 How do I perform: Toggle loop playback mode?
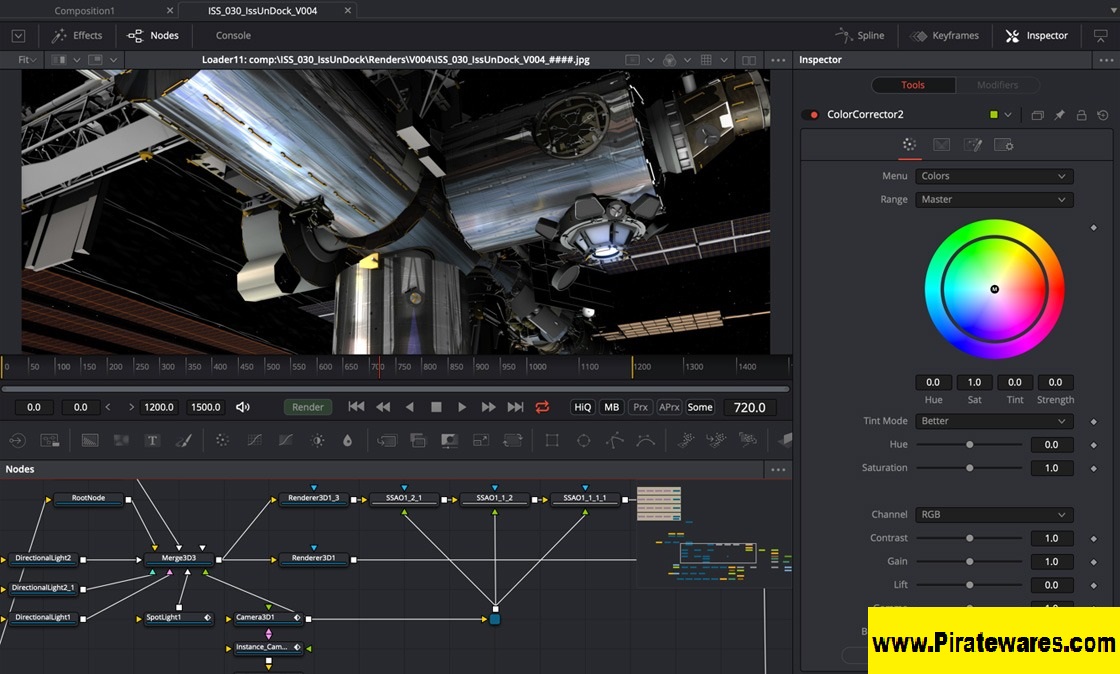542,407
